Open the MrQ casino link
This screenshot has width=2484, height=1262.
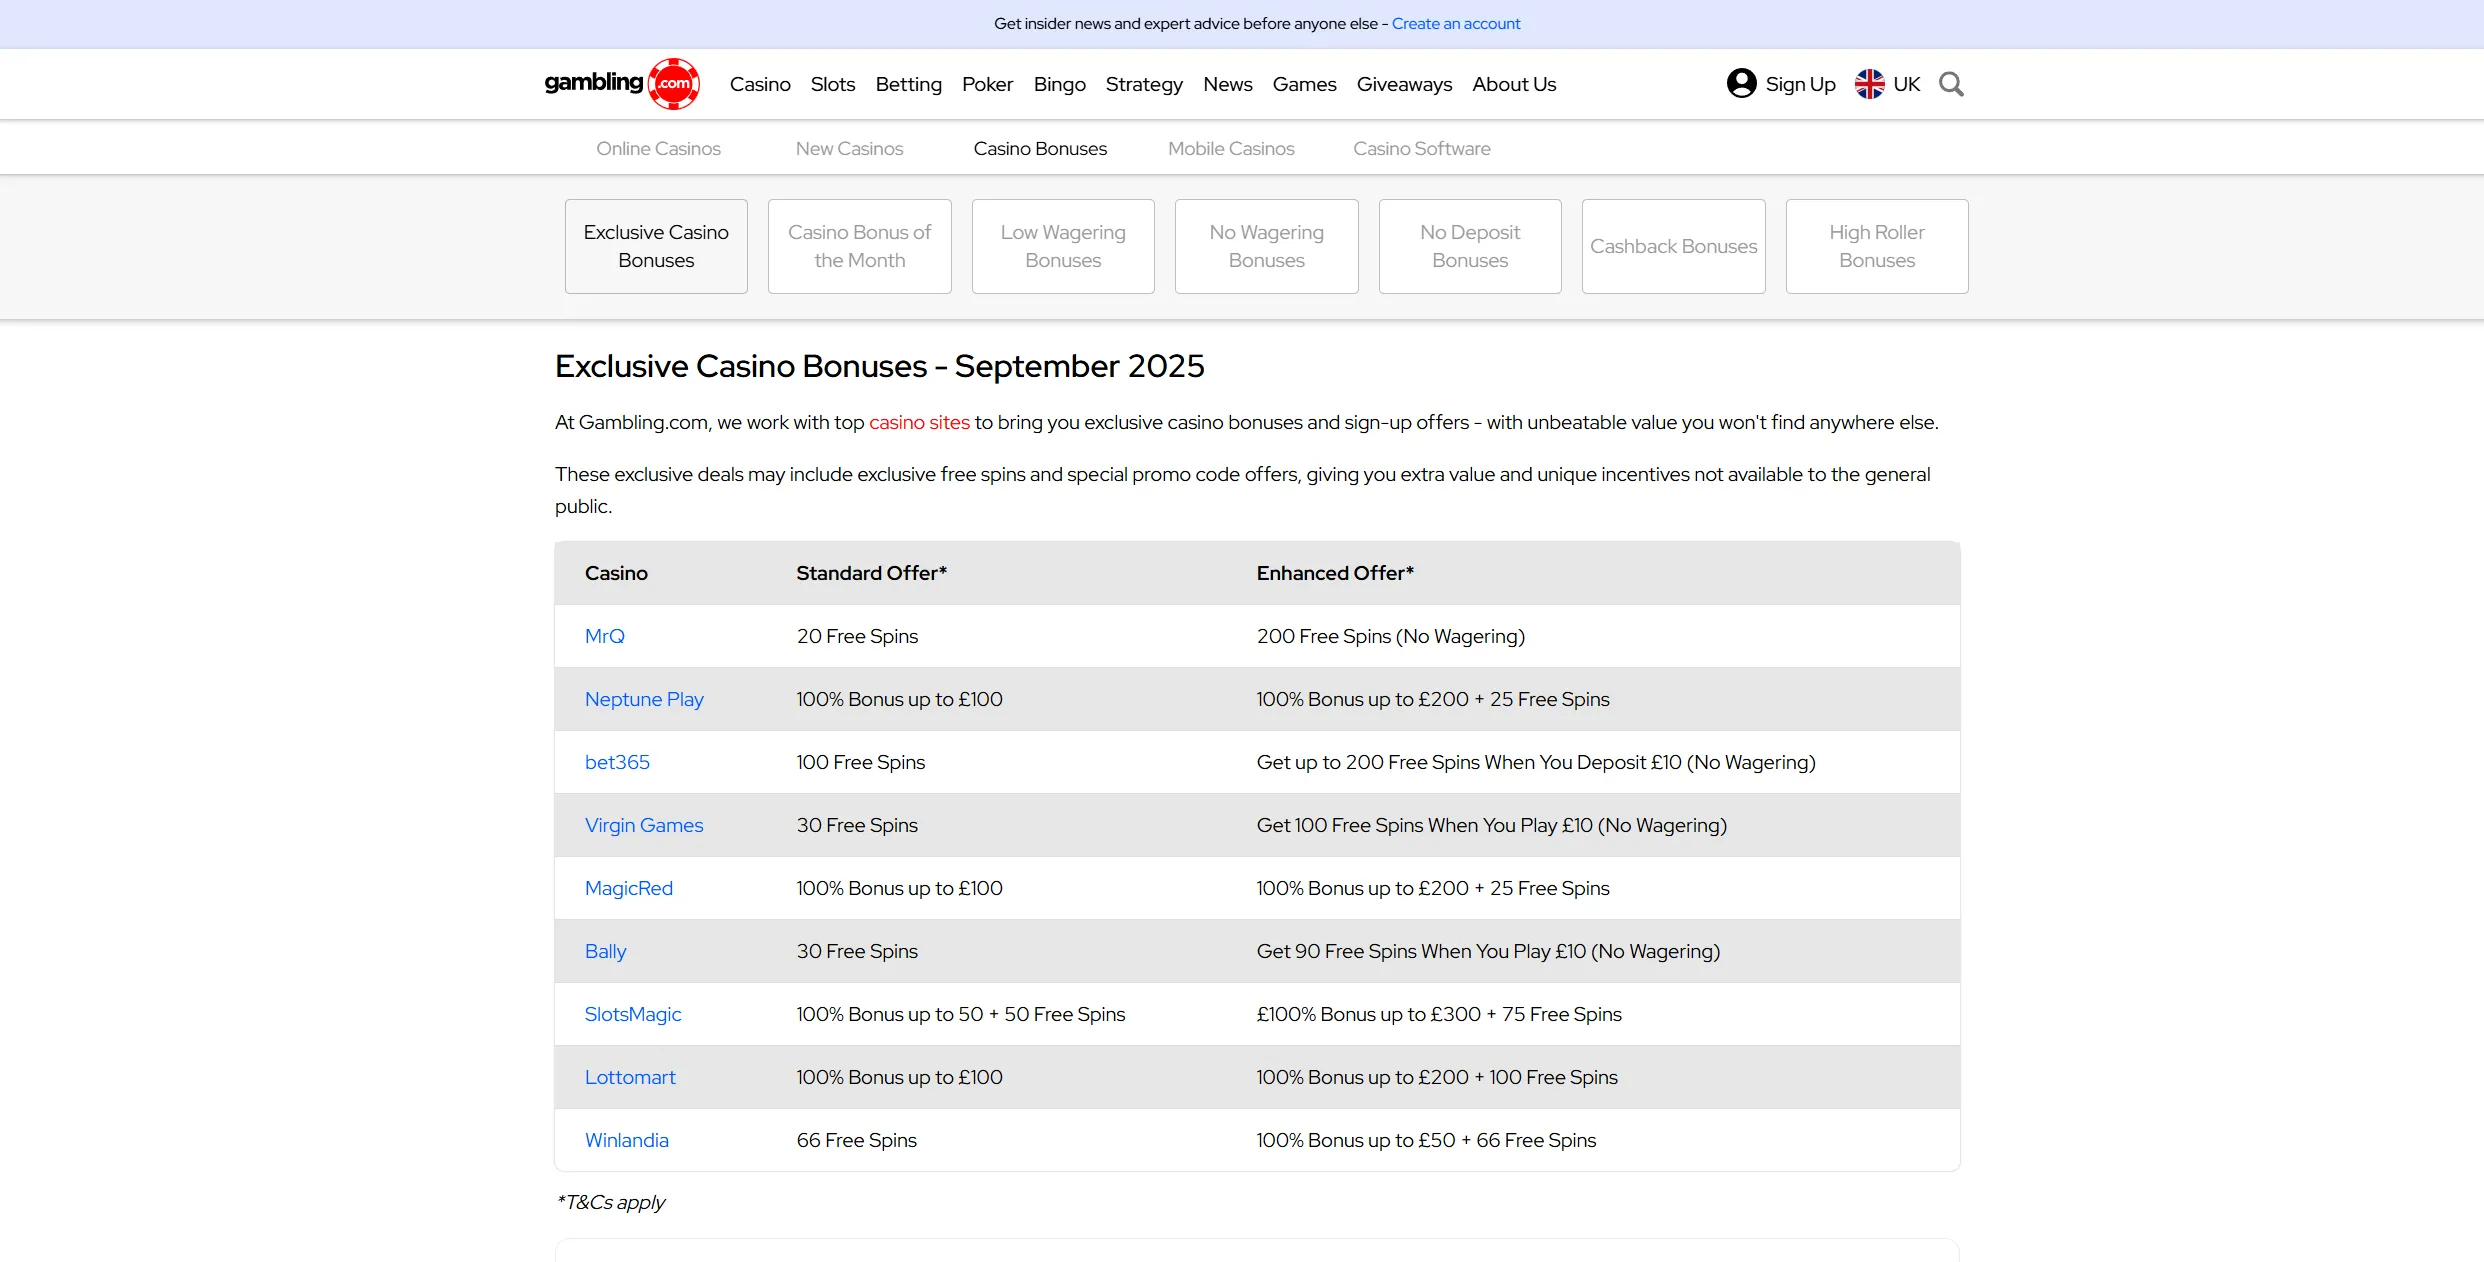605,636
